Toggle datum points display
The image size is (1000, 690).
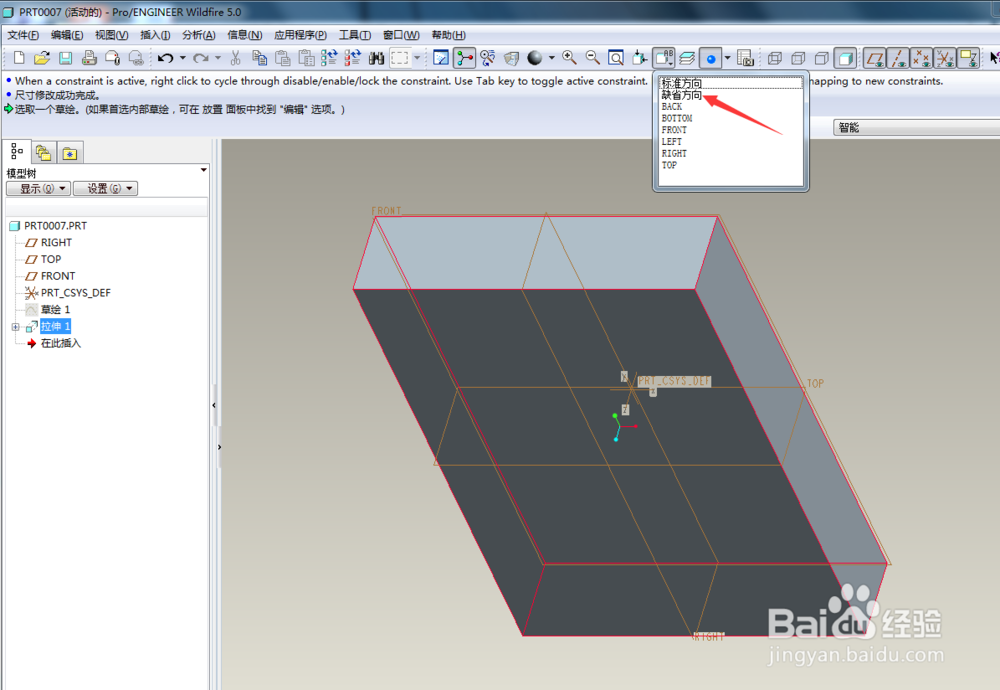click(x=922, y=59)
